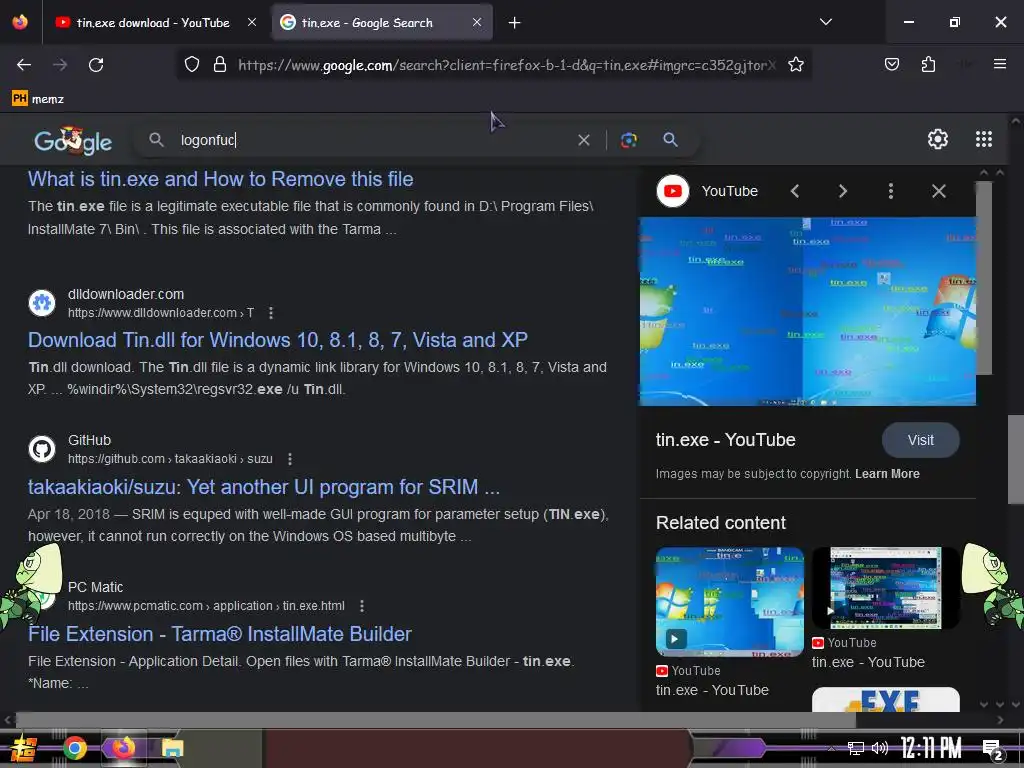Click the large tin.exe preview image
The image size is (1024, 768).
coord(807,312)
